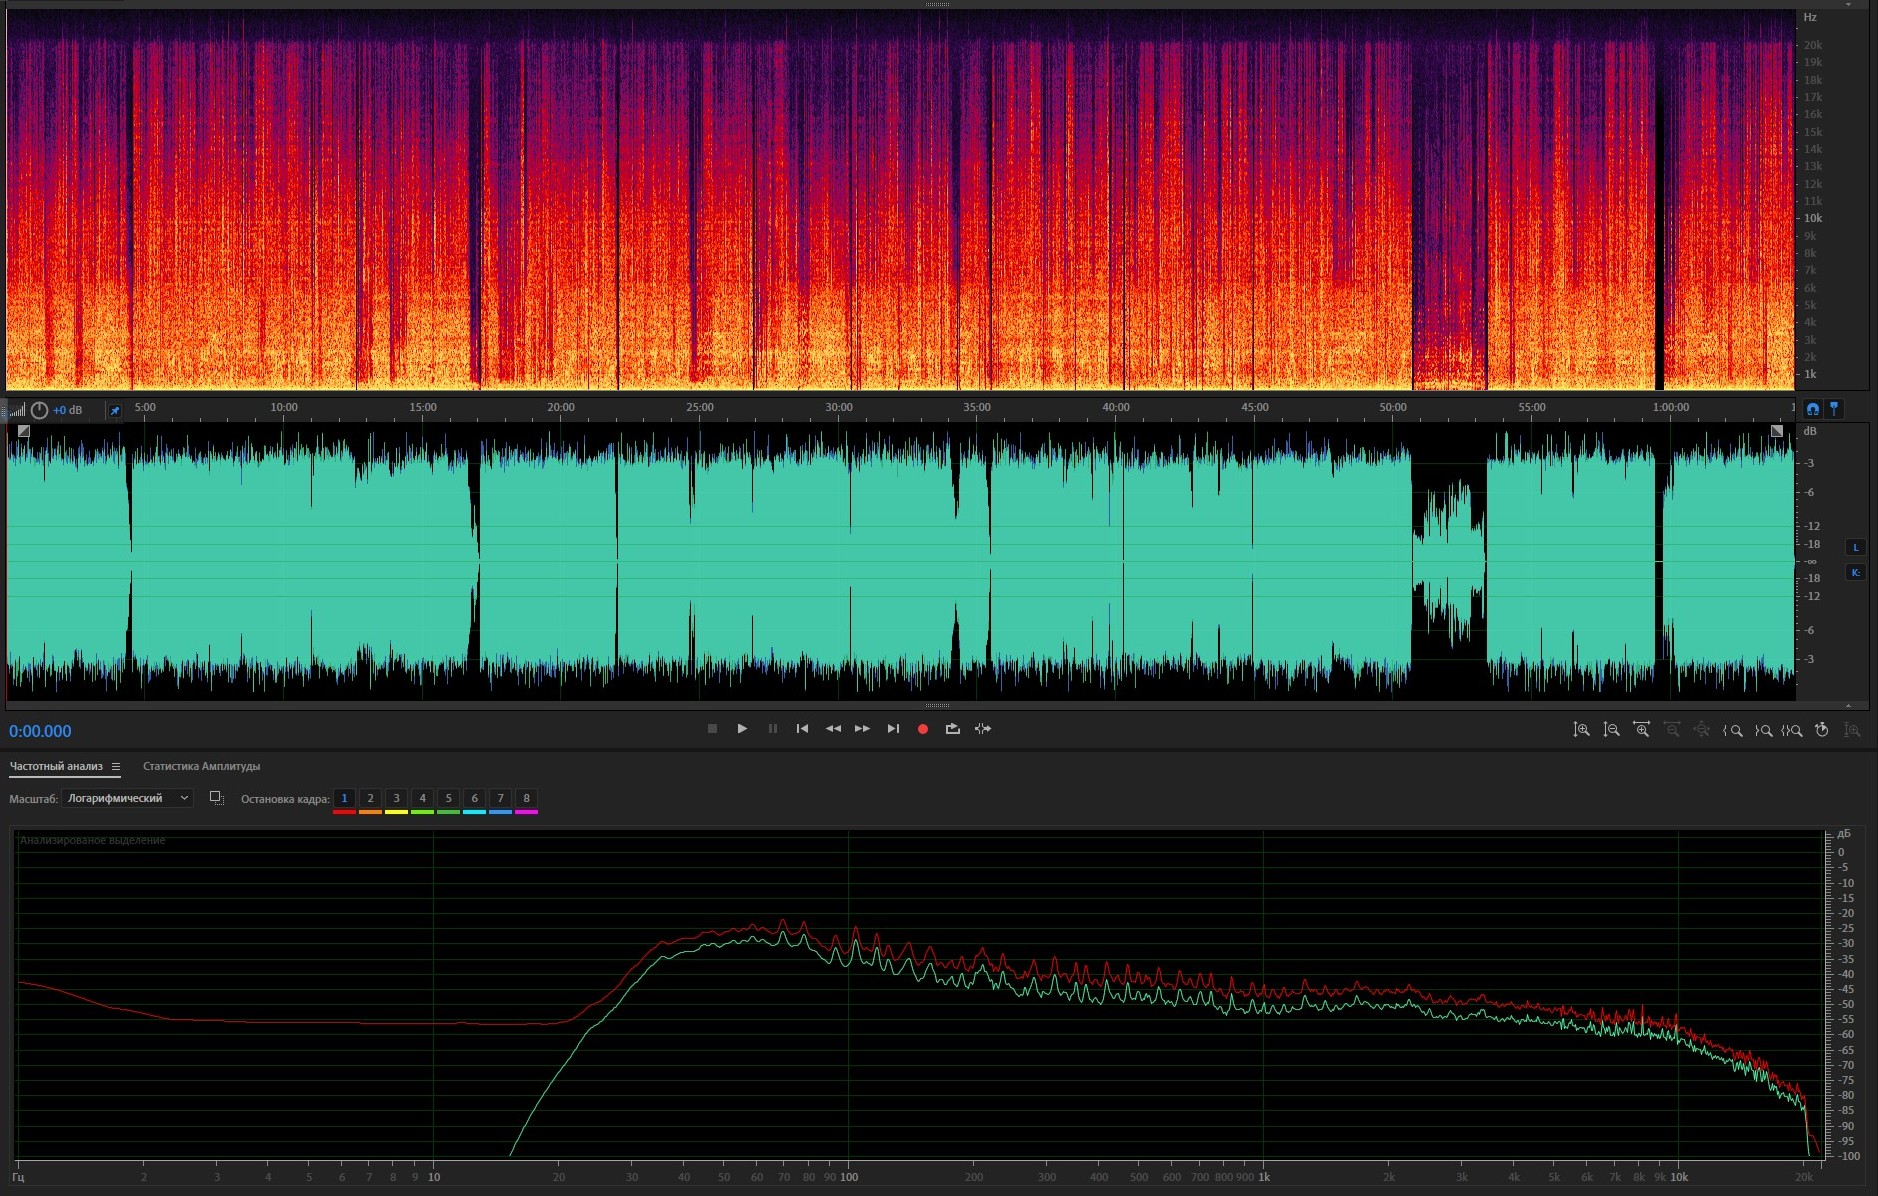1878x1196 pixels.
Task: Click the Skip Selection icon
Action: click(983, 729)
